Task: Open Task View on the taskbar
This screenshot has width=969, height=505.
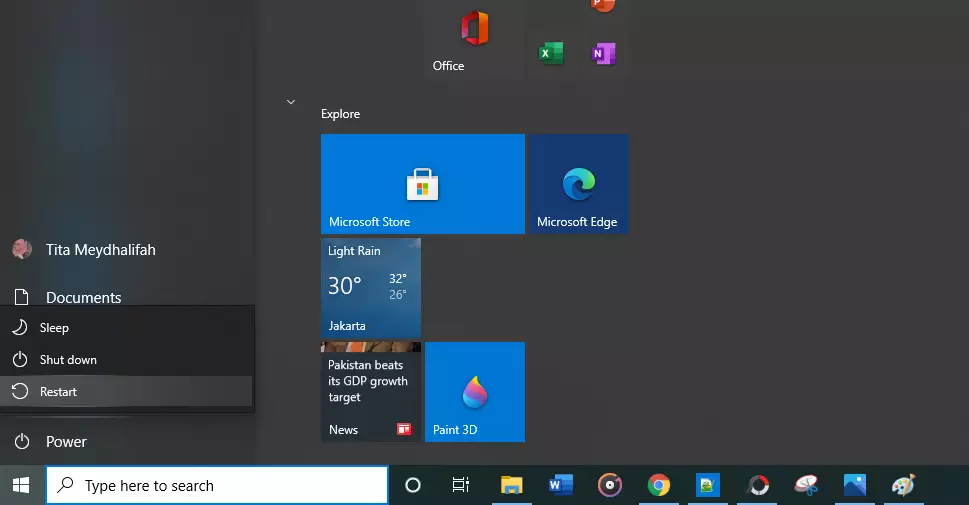Action: (461, 485)
